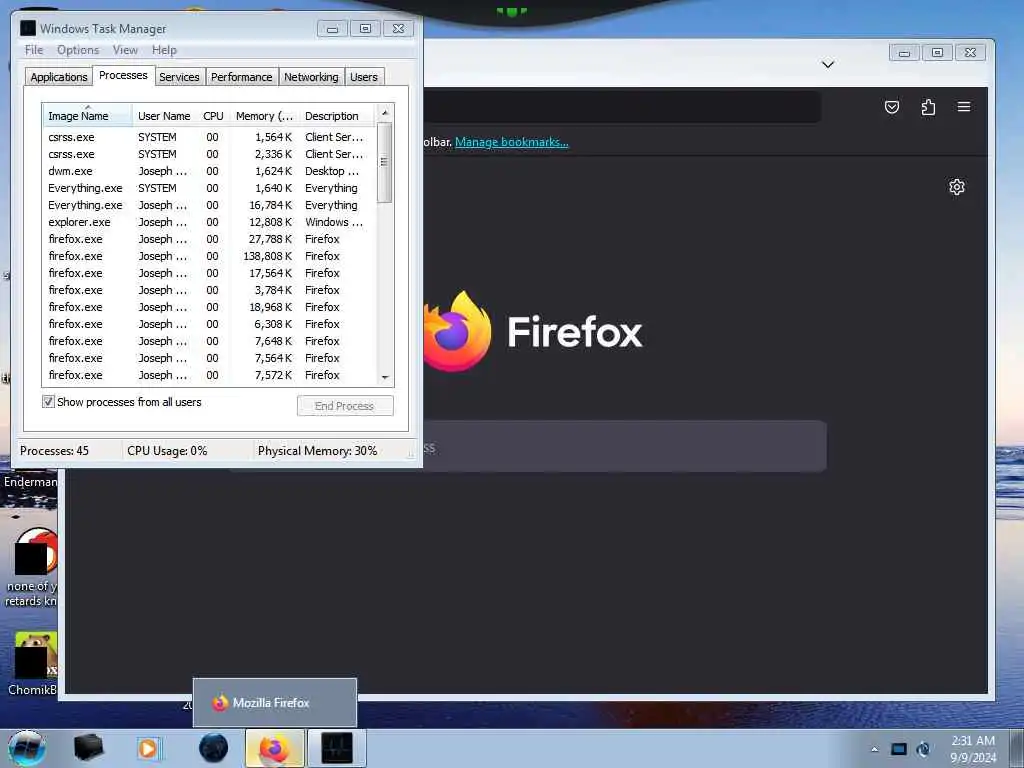Select firefox.exe row using 7,572 K
This screenshot has height=768, width=1024.
[209, 375]
